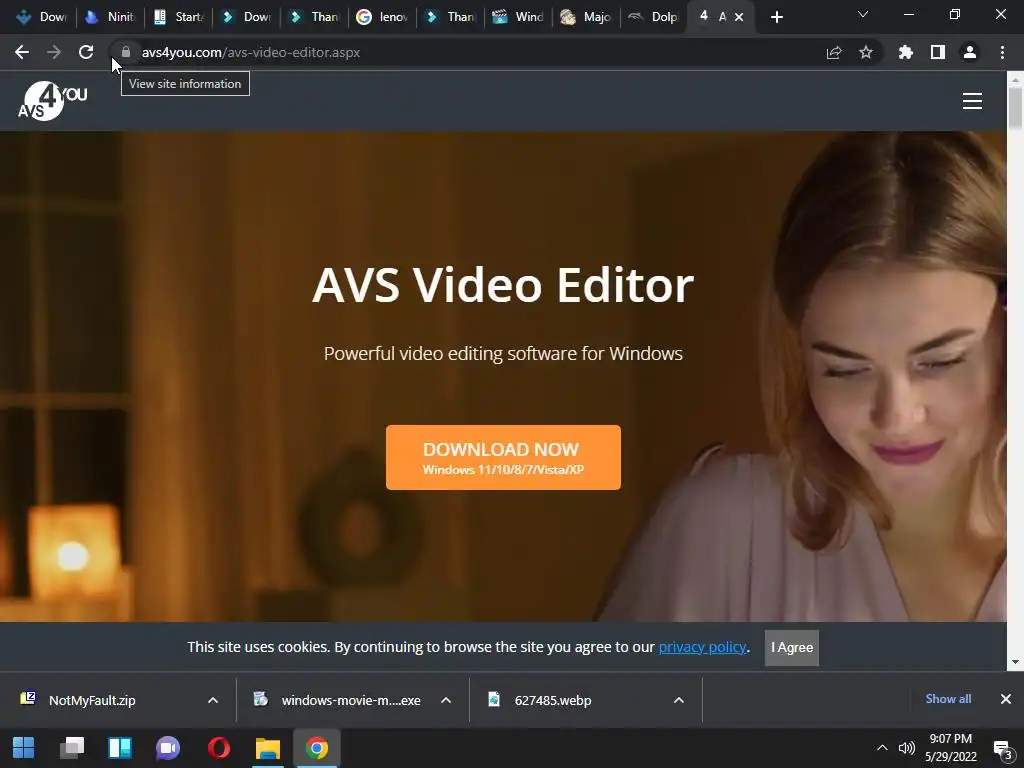Expand options for NotMyFault.zip download
1024x768 pixels.
[213, 700]
